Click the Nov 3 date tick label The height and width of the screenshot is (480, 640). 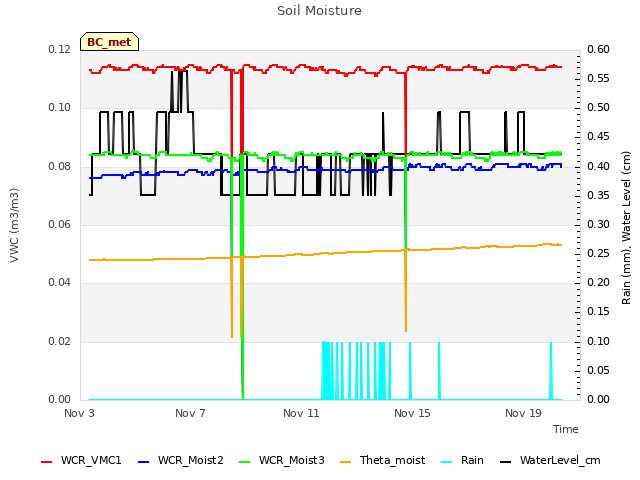(x=79, y=413)
